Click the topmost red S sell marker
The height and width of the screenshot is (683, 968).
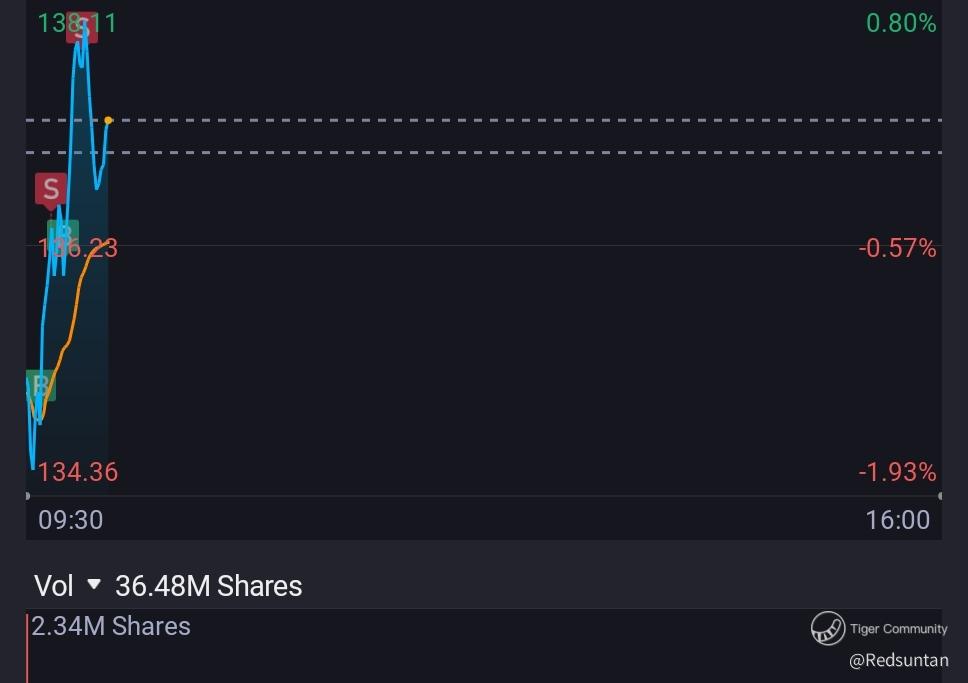(x=82, y=28)
